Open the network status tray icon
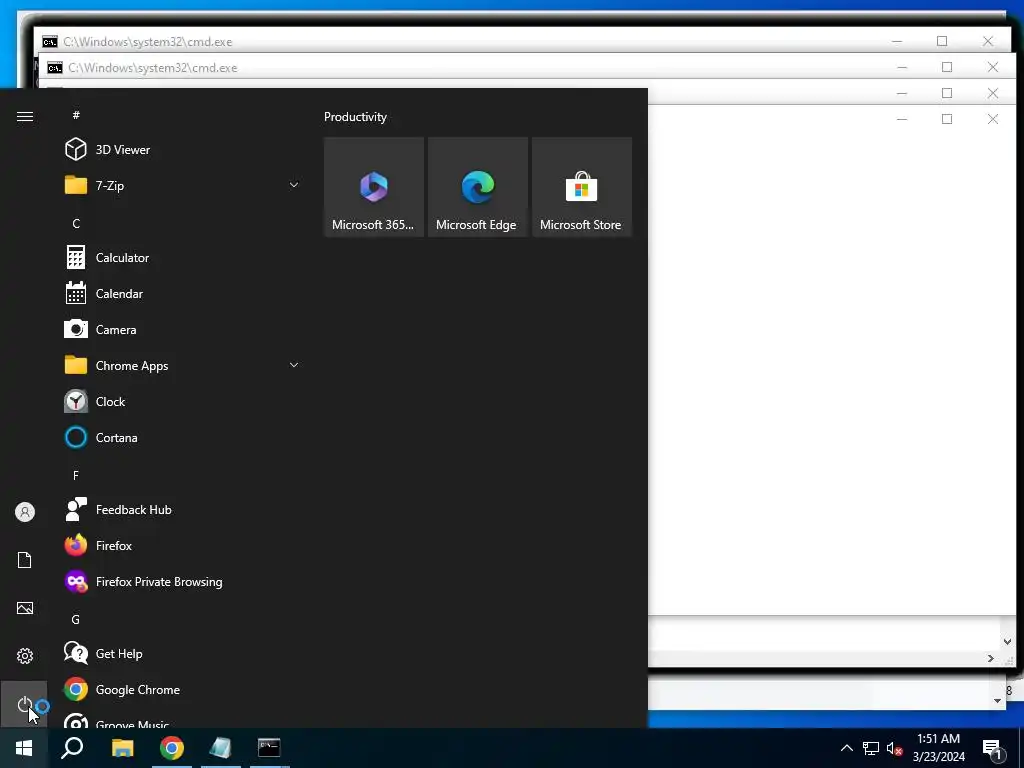Image resolution: width=1024 pixels, height=768 pixels. coord(871,748)
